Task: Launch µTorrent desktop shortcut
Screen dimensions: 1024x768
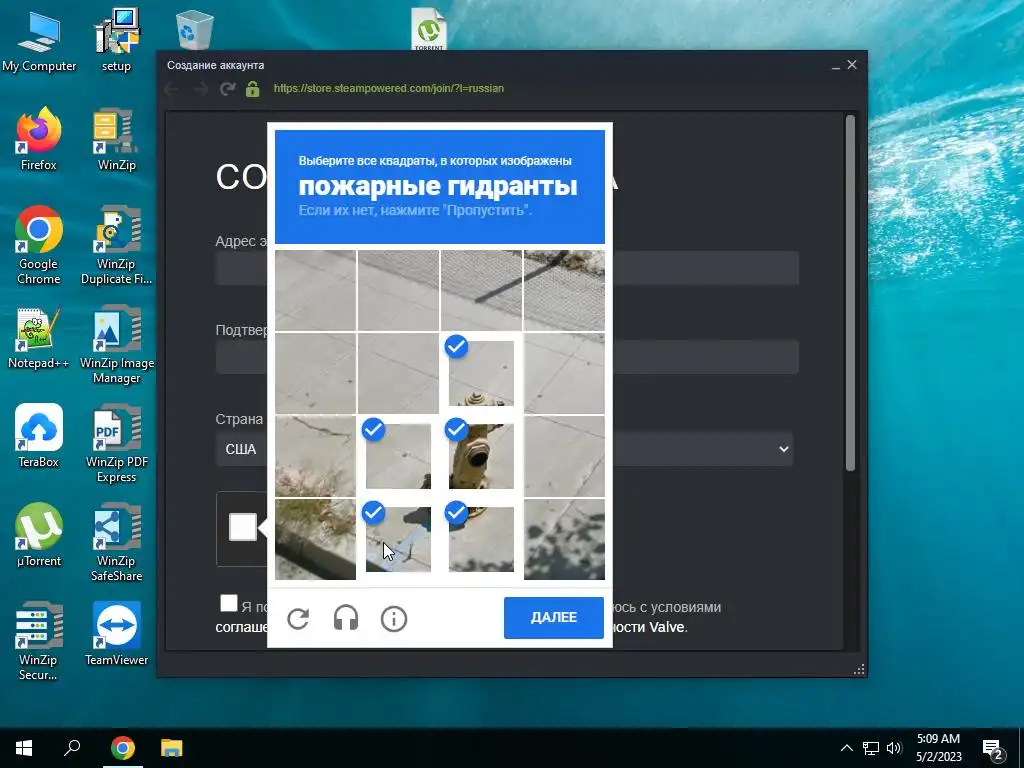Action: coord(39,535)
